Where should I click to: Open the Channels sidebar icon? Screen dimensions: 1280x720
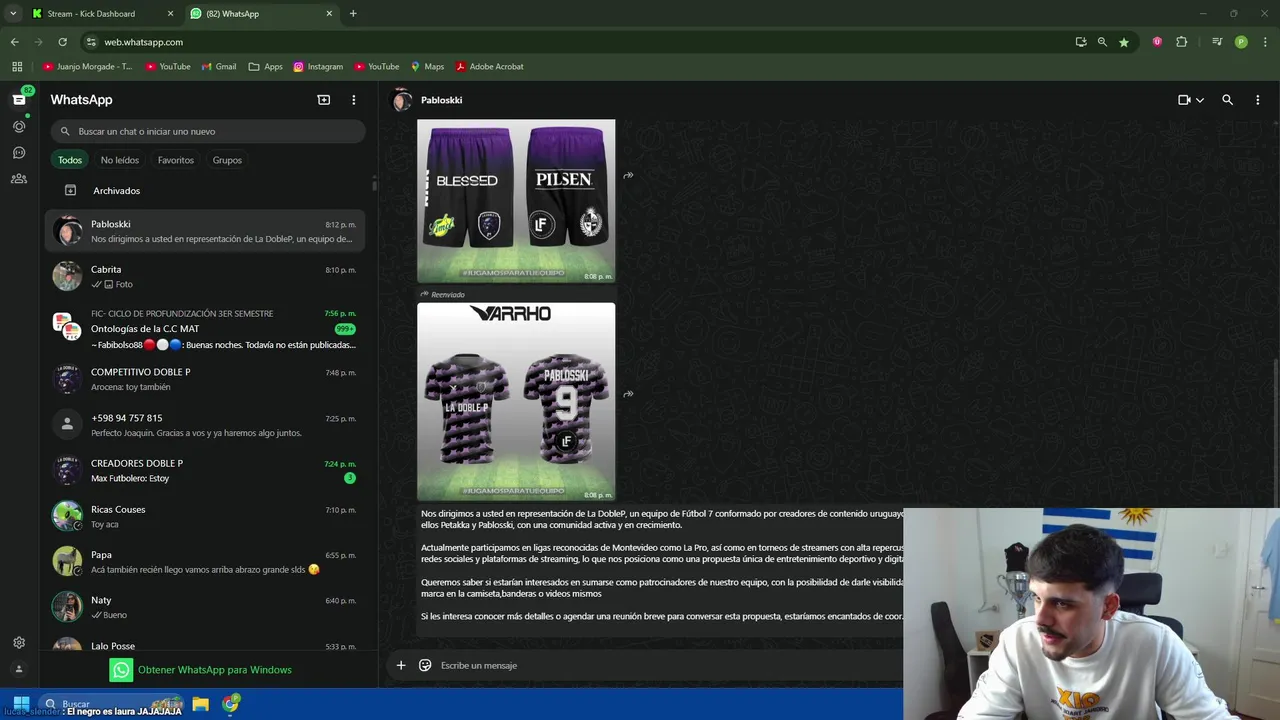[19, 153]
